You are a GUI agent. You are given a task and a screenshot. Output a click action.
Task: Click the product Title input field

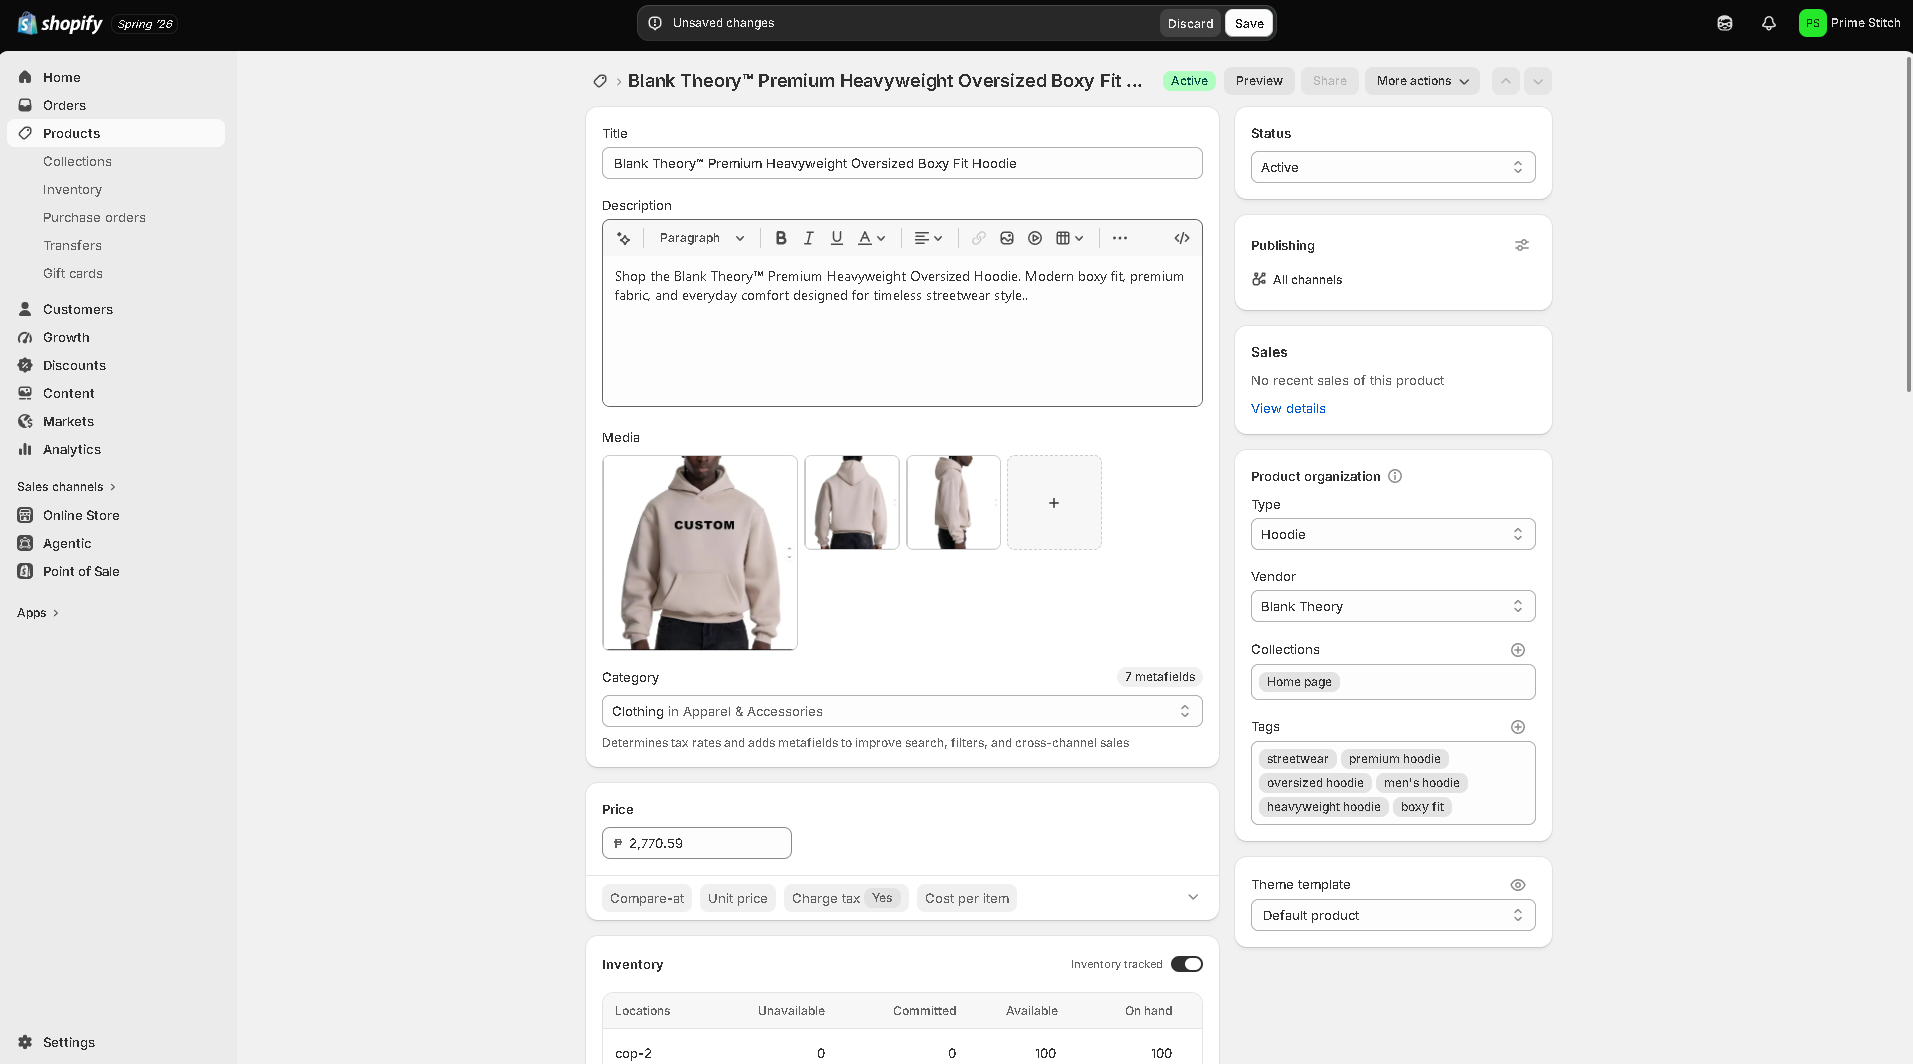(x=902, y=163)
